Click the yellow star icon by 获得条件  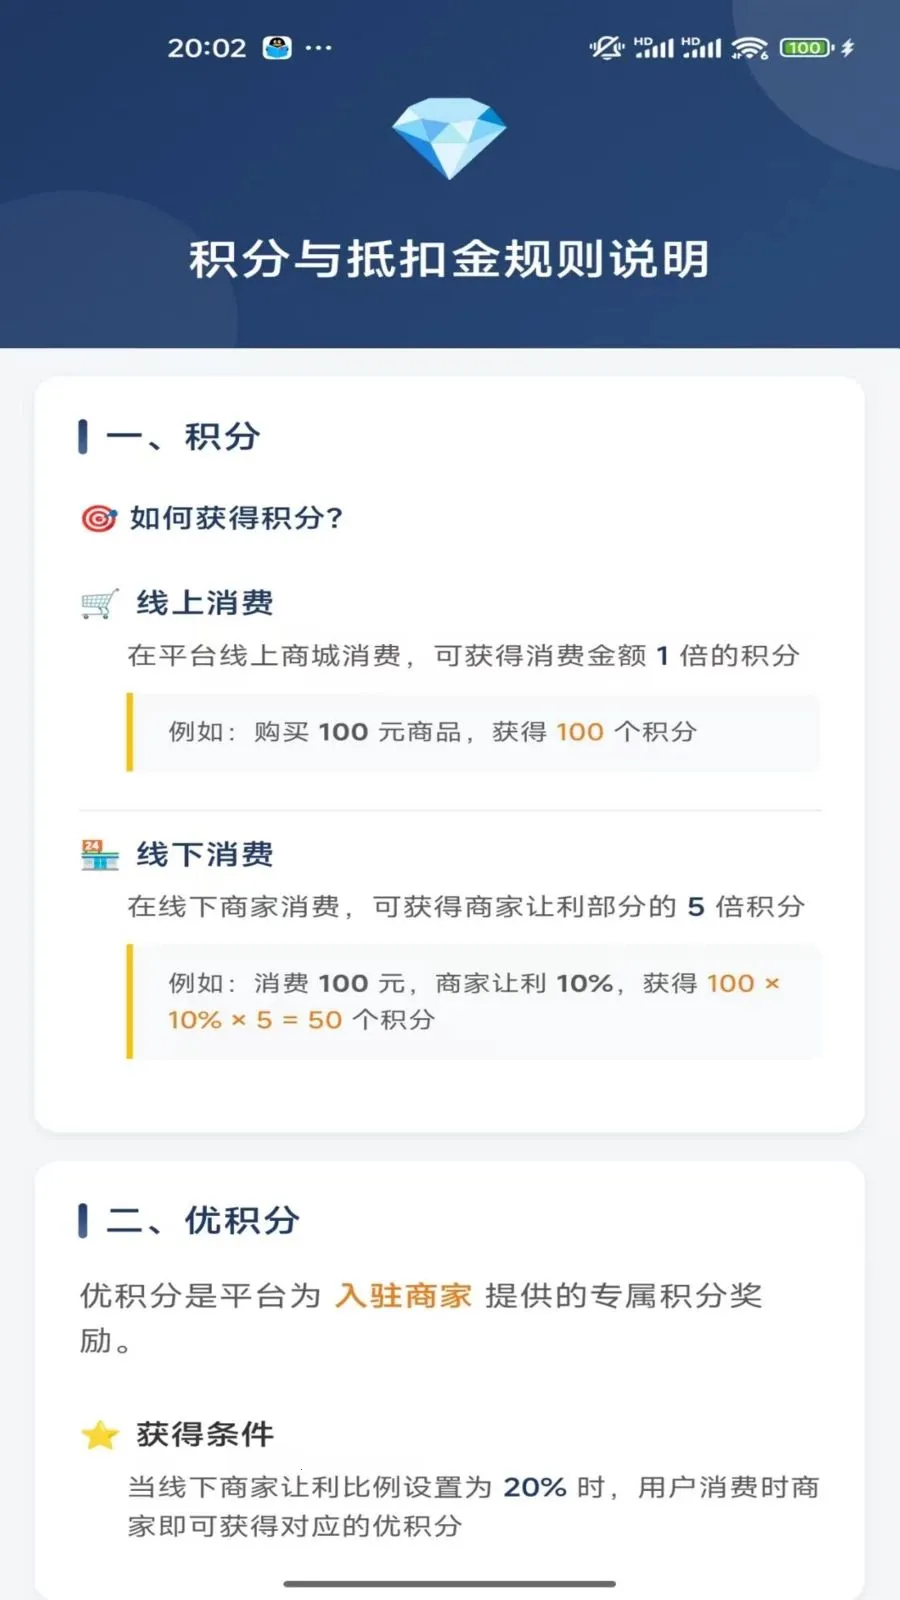(99, 1435)
